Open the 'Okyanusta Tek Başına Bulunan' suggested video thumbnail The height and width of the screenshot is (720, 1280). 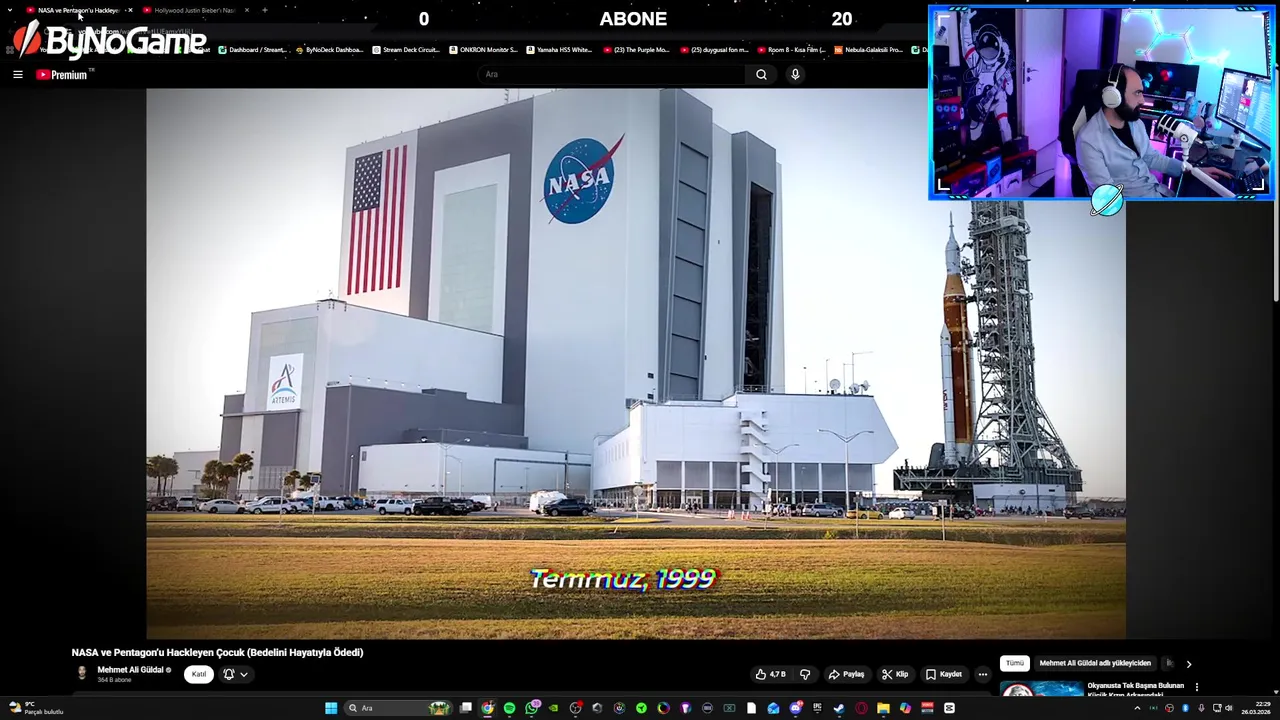[x=1042, y=689]
